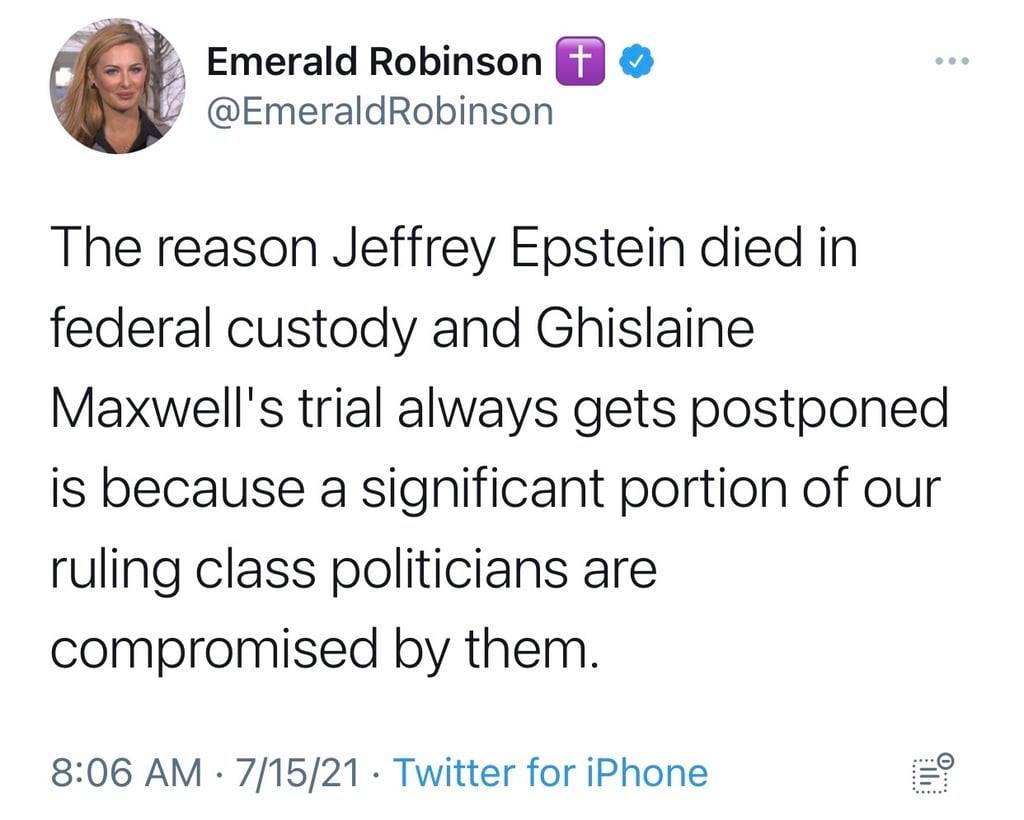Click the purple cross emoji badge
This screenshot has height=820, width=1024.
pyautogui.click(x=580, y=63)
